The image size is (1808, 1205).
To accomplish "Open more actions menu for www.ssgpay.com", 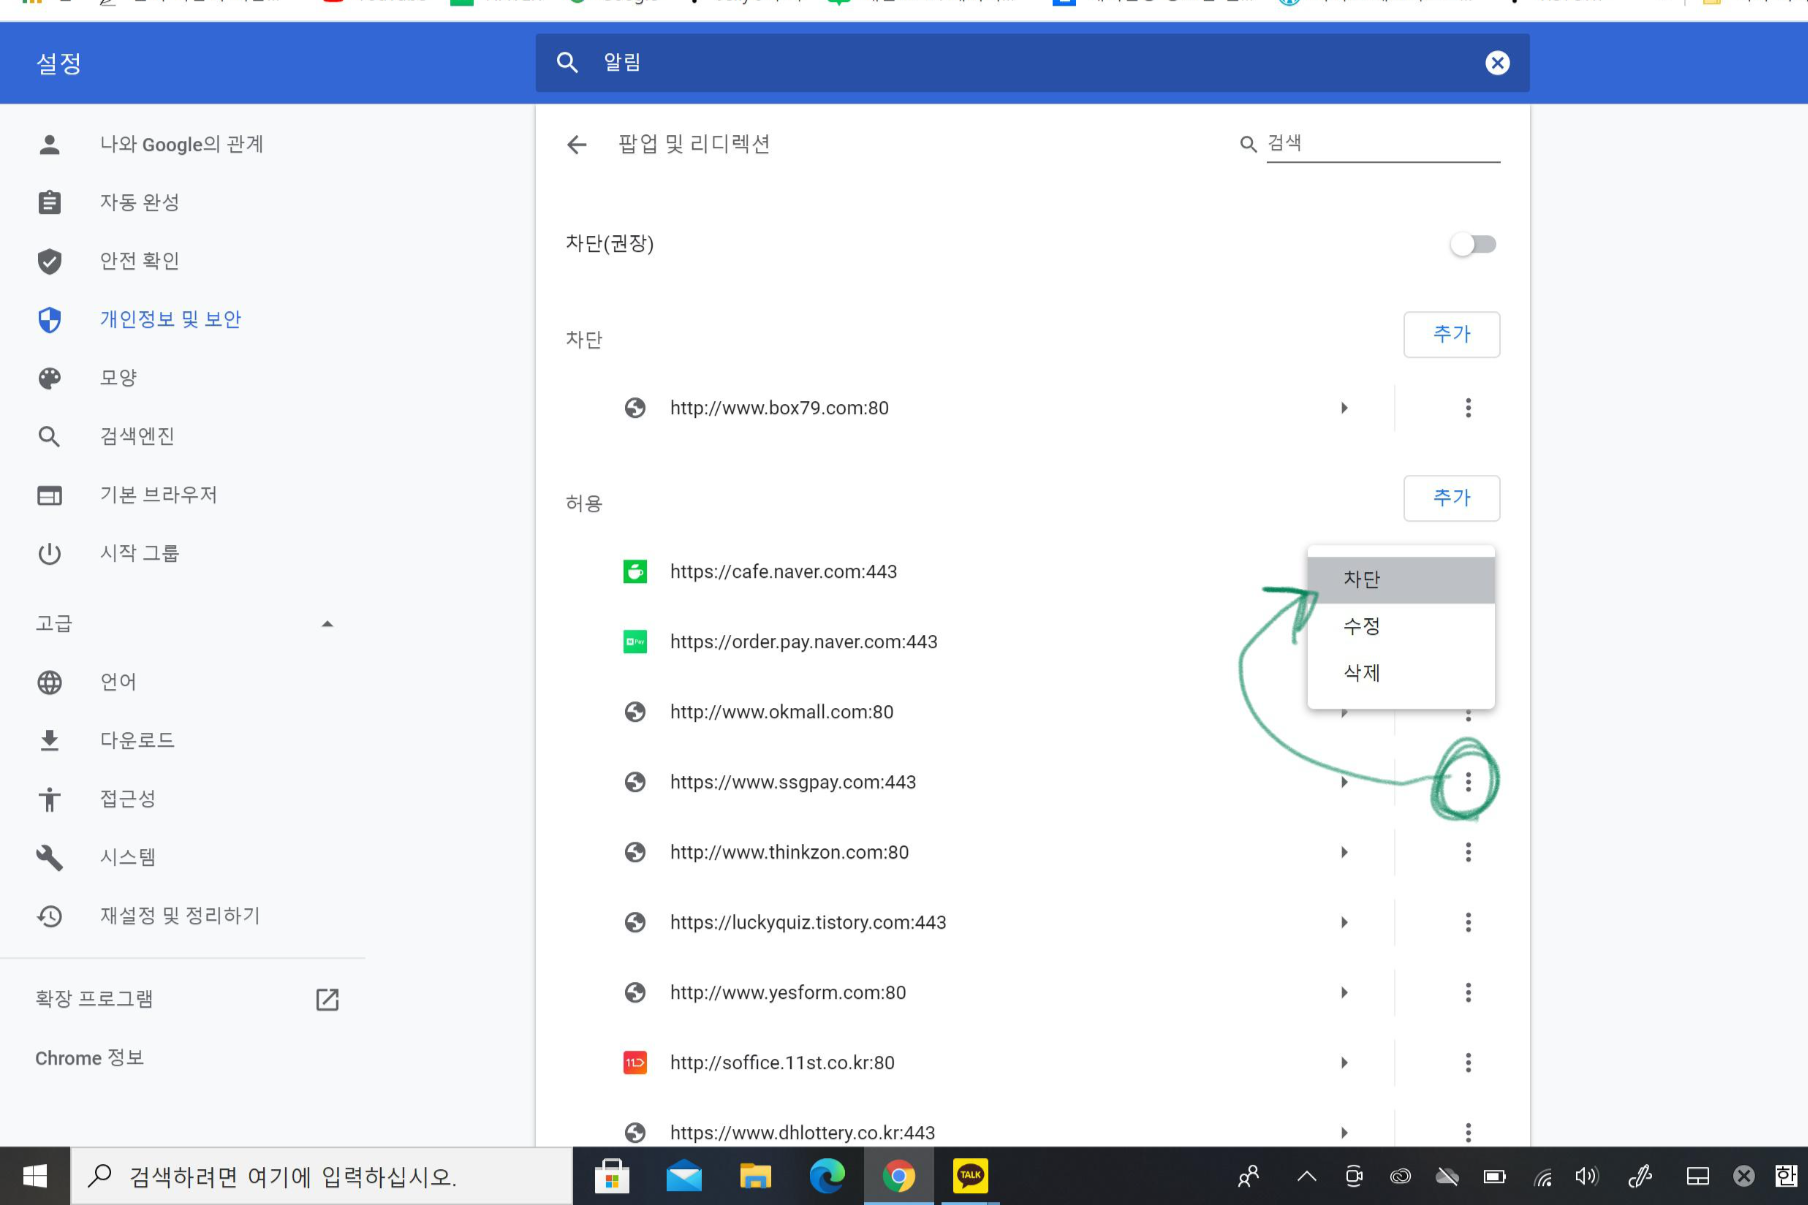I will pos(1468,782).
